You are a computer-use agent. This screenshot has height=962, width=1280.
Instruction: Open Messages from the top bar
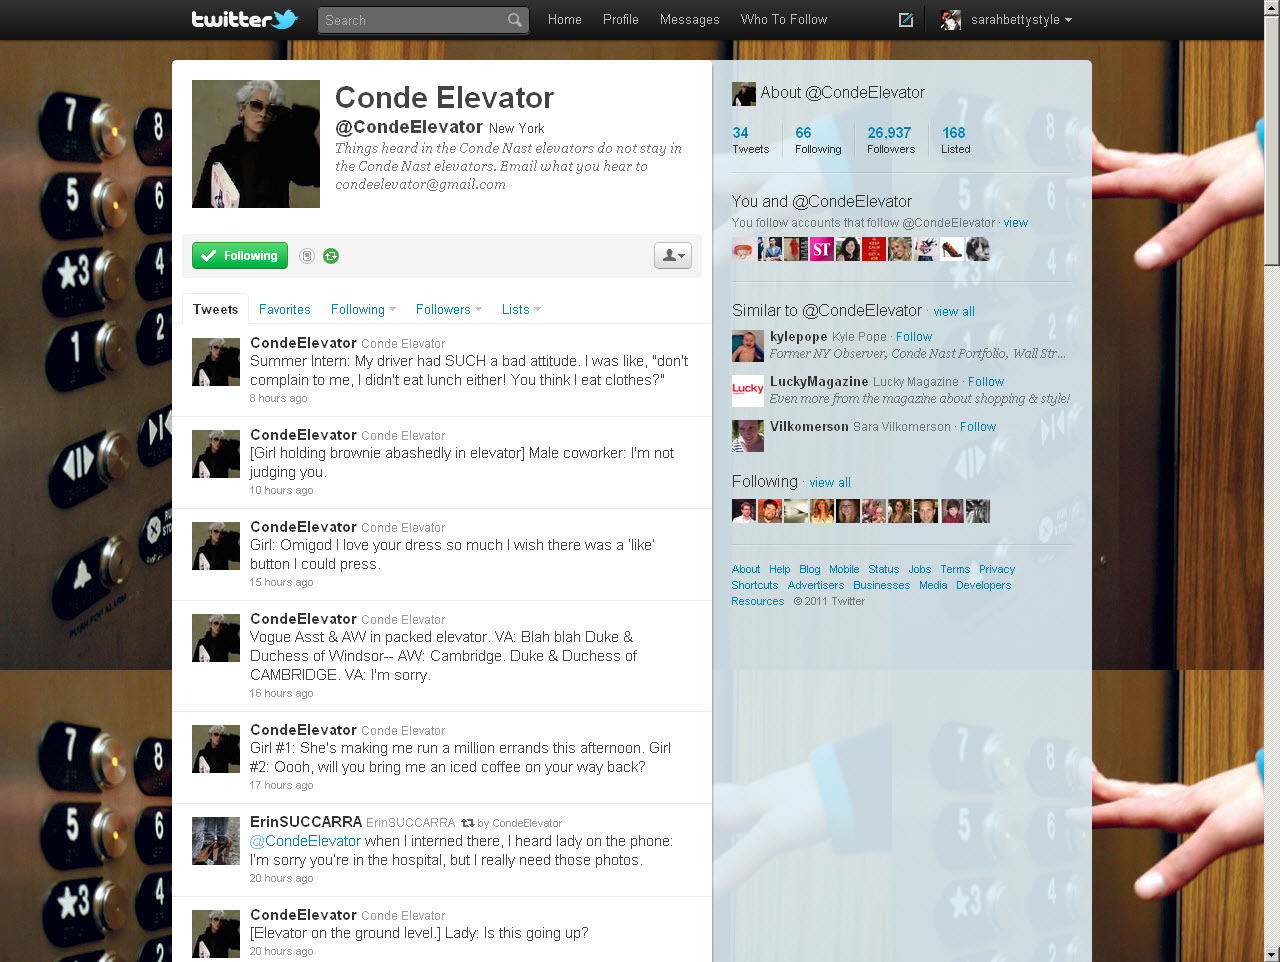tap(690, 20)
